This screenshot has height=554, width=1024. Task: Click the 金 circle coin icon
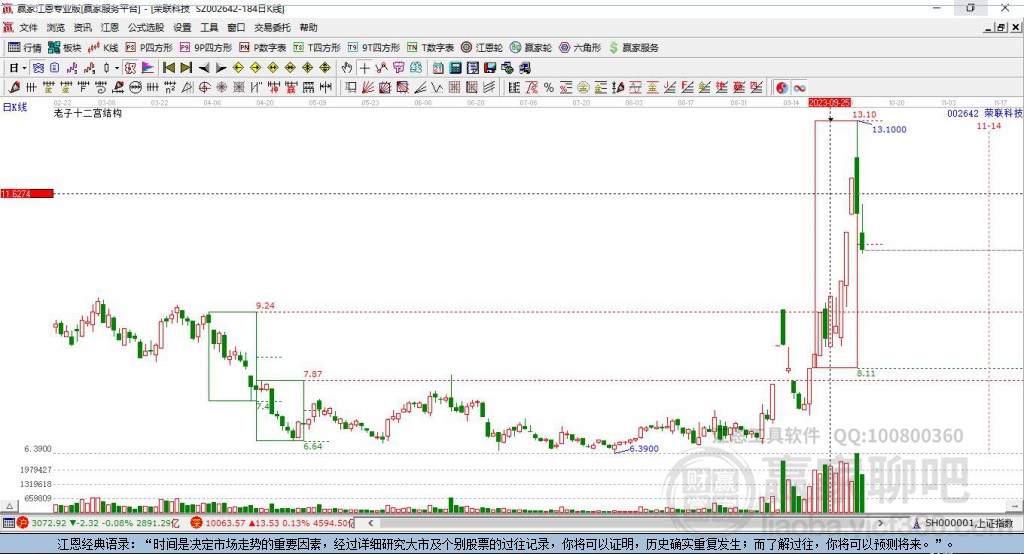(583, 88)
